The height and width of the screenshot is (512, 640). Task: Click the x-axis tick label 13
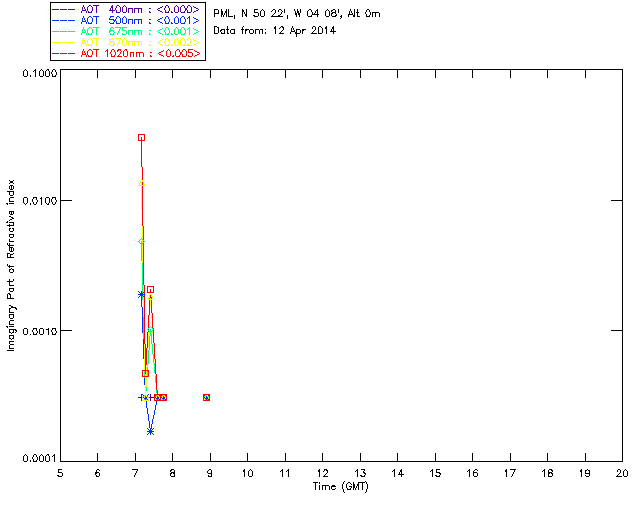click(x=360, y=473)
